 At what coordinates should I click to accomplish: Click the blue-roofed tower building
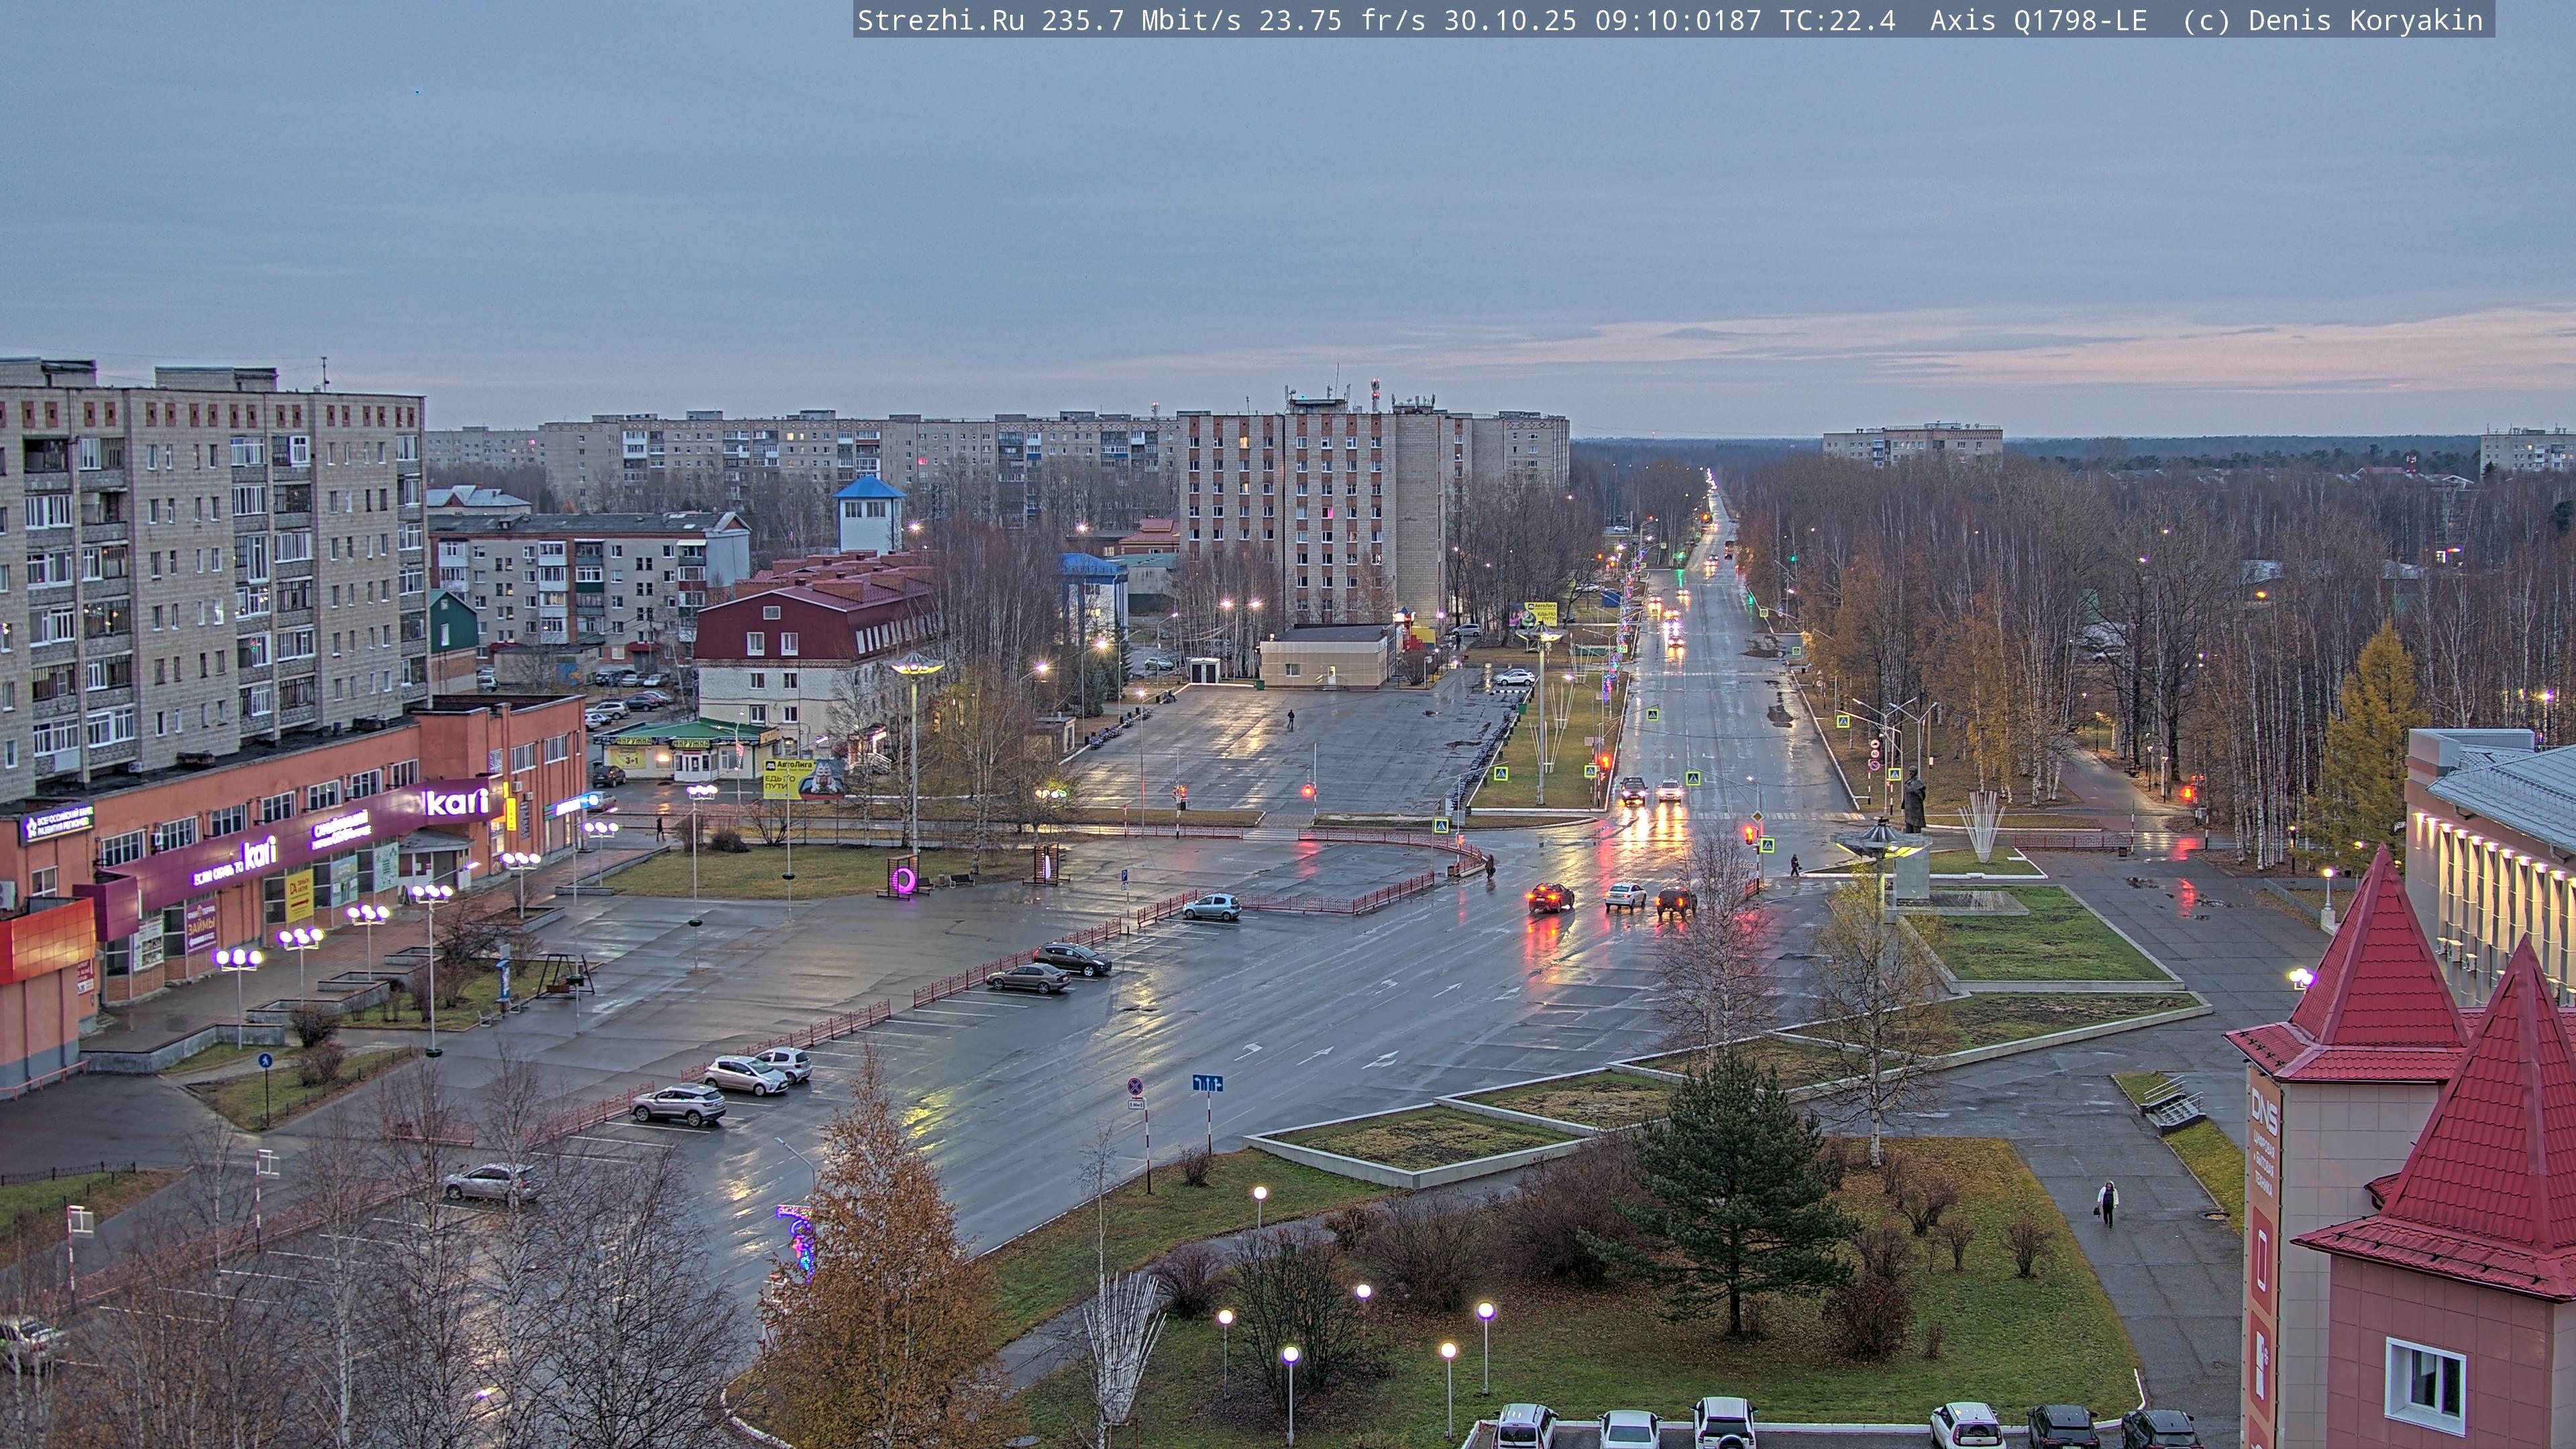868,514
